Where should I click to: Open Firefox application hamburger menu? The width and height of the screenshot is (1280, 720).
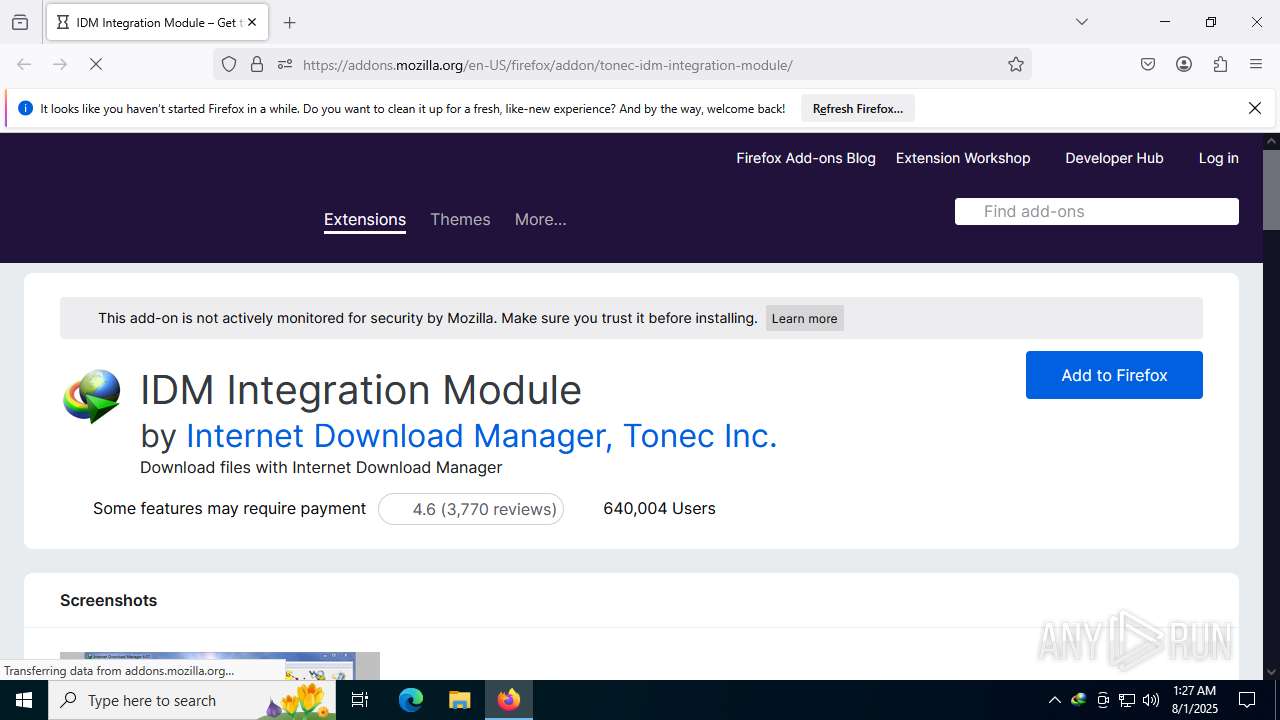coord(1256,64)
